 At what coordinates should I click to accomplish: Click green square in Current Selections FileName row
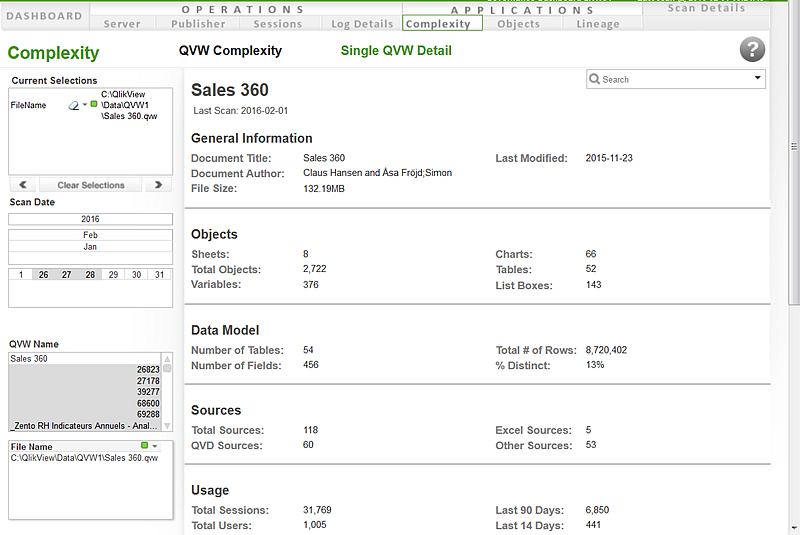pos(93,104)
